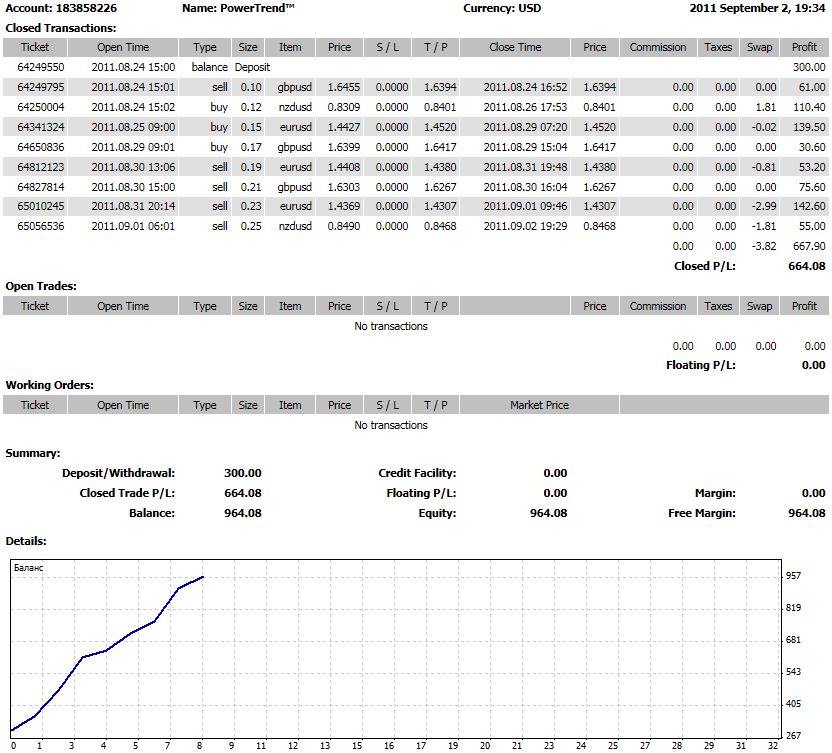
Task: Click close time 2011.09.02 19:29
Action: [x=525, y=226]
